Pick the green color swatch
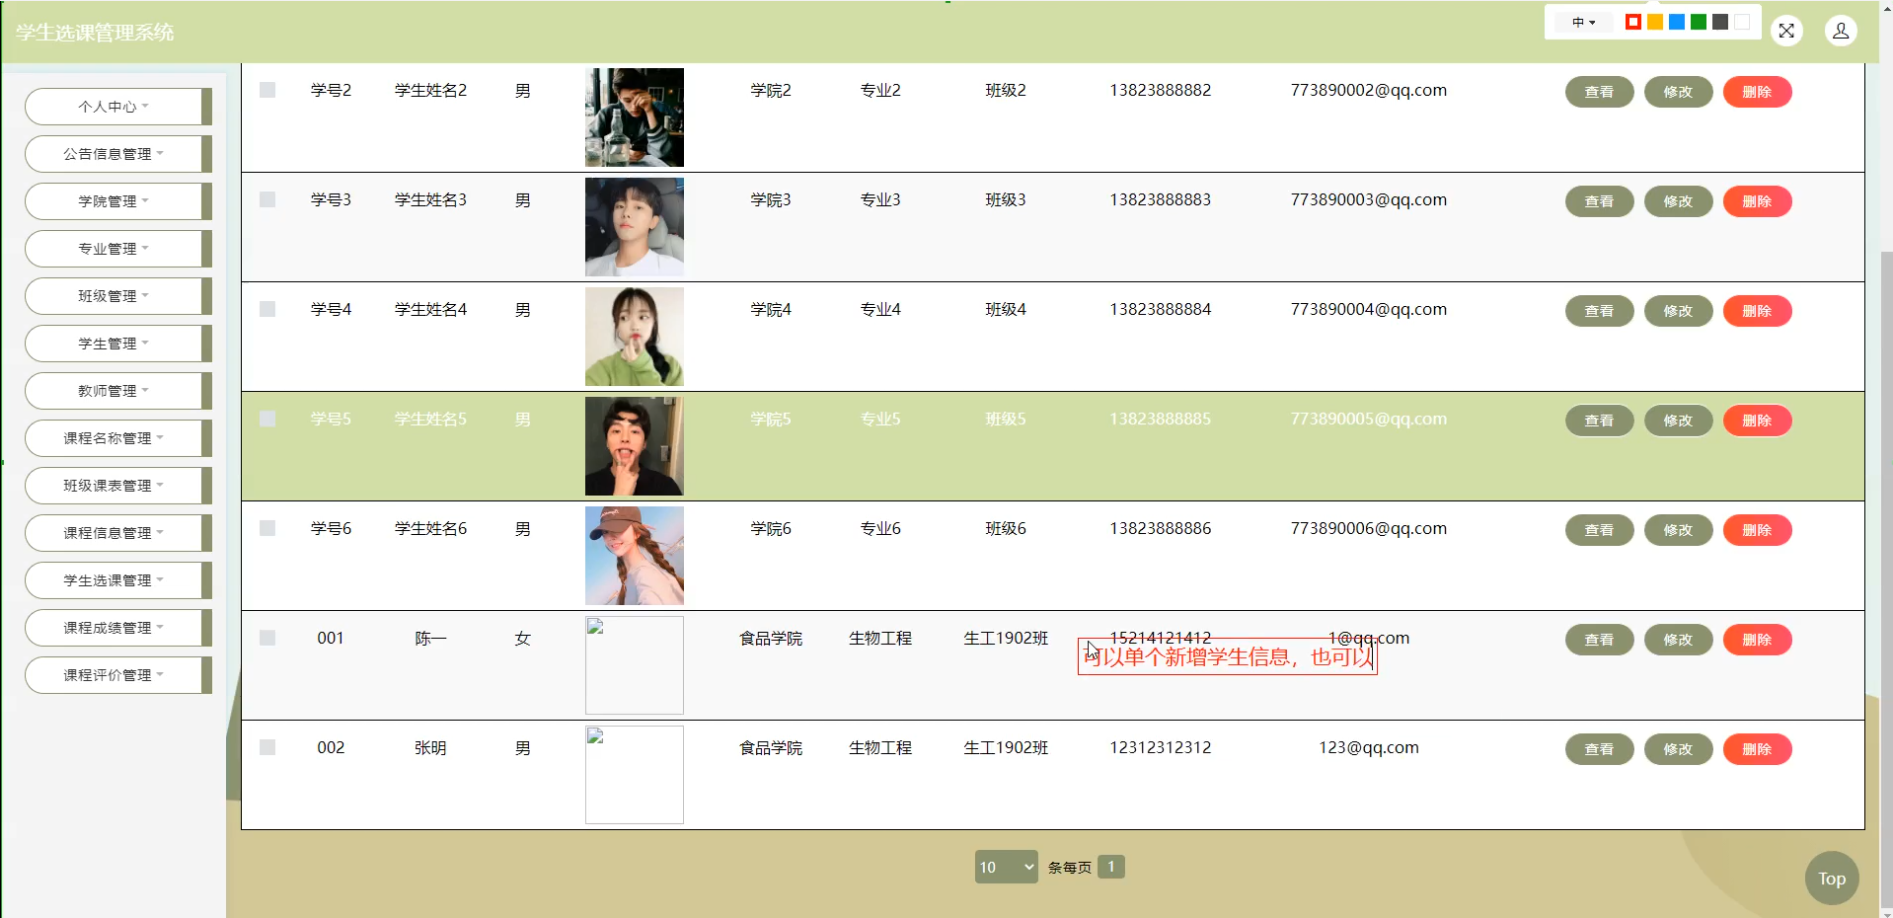Screen dimensions: 1893x918 click(1698, 22)
